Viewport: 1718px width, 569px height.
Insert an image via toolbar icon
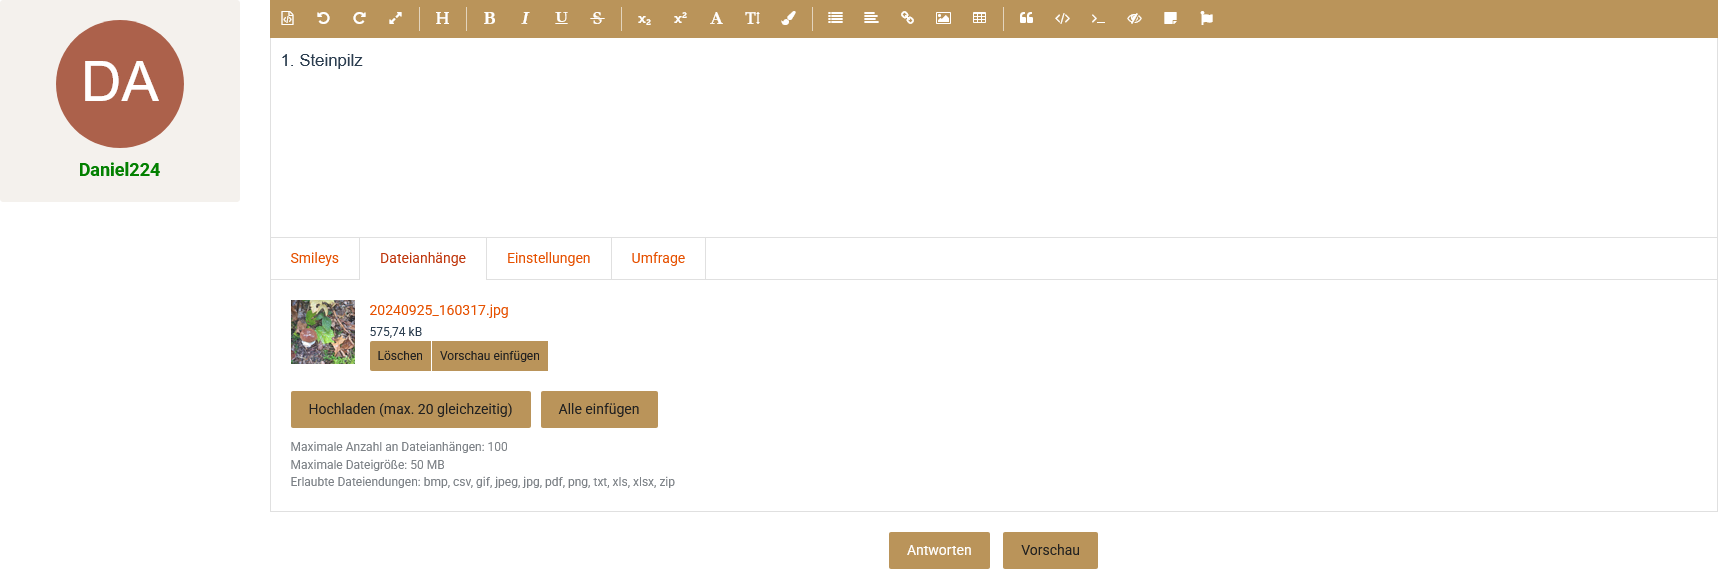click(943, 18)
